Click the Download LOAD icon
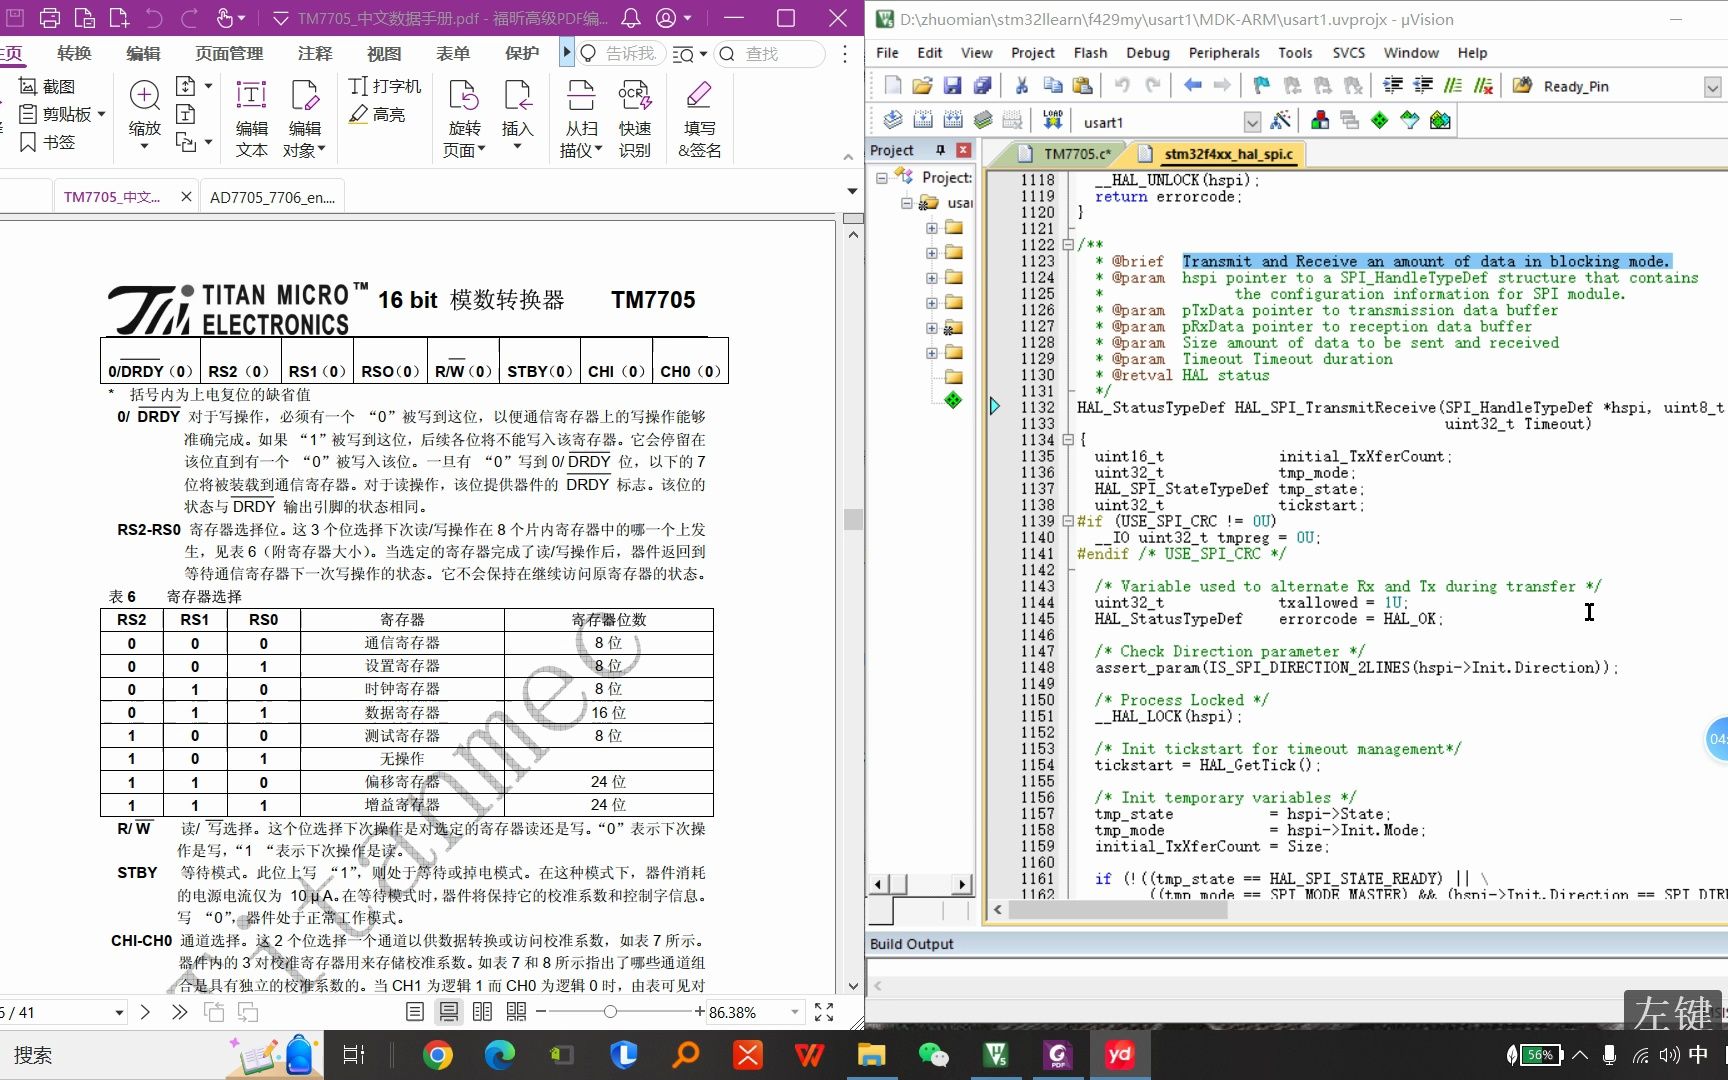 point(1052,121)
